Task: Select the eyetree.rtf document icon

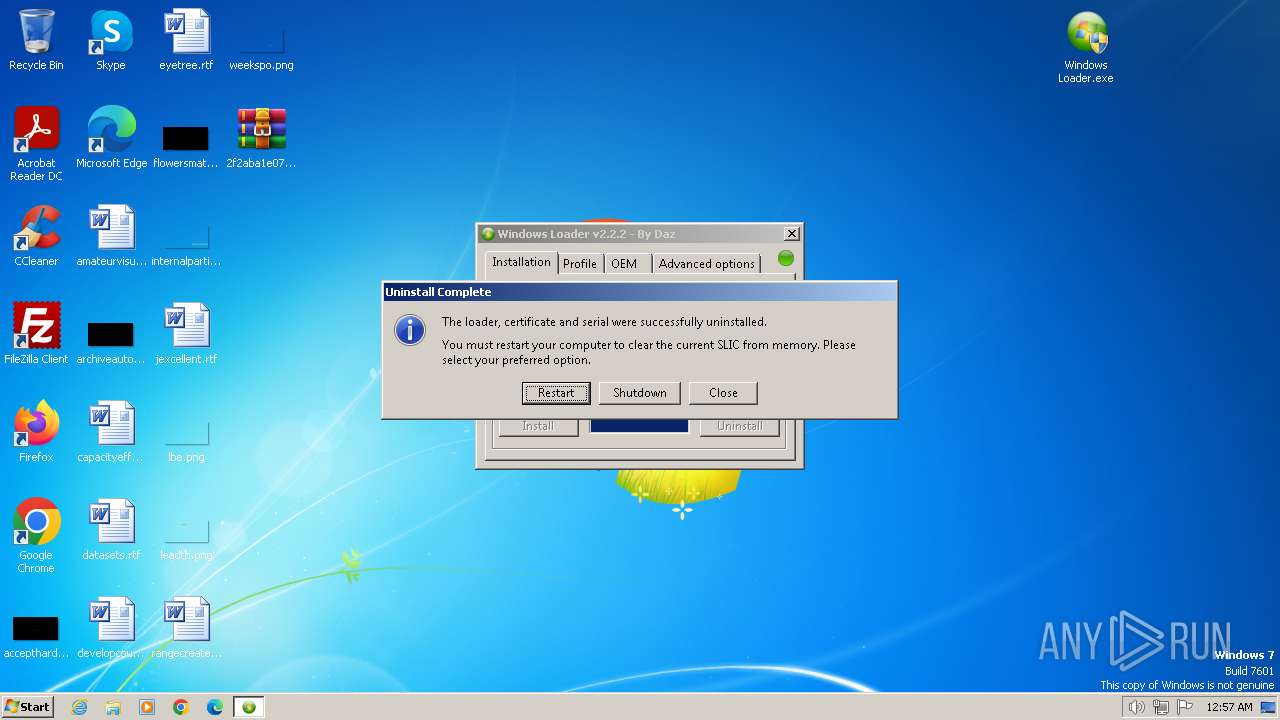Action: click(x=186, y=40)
